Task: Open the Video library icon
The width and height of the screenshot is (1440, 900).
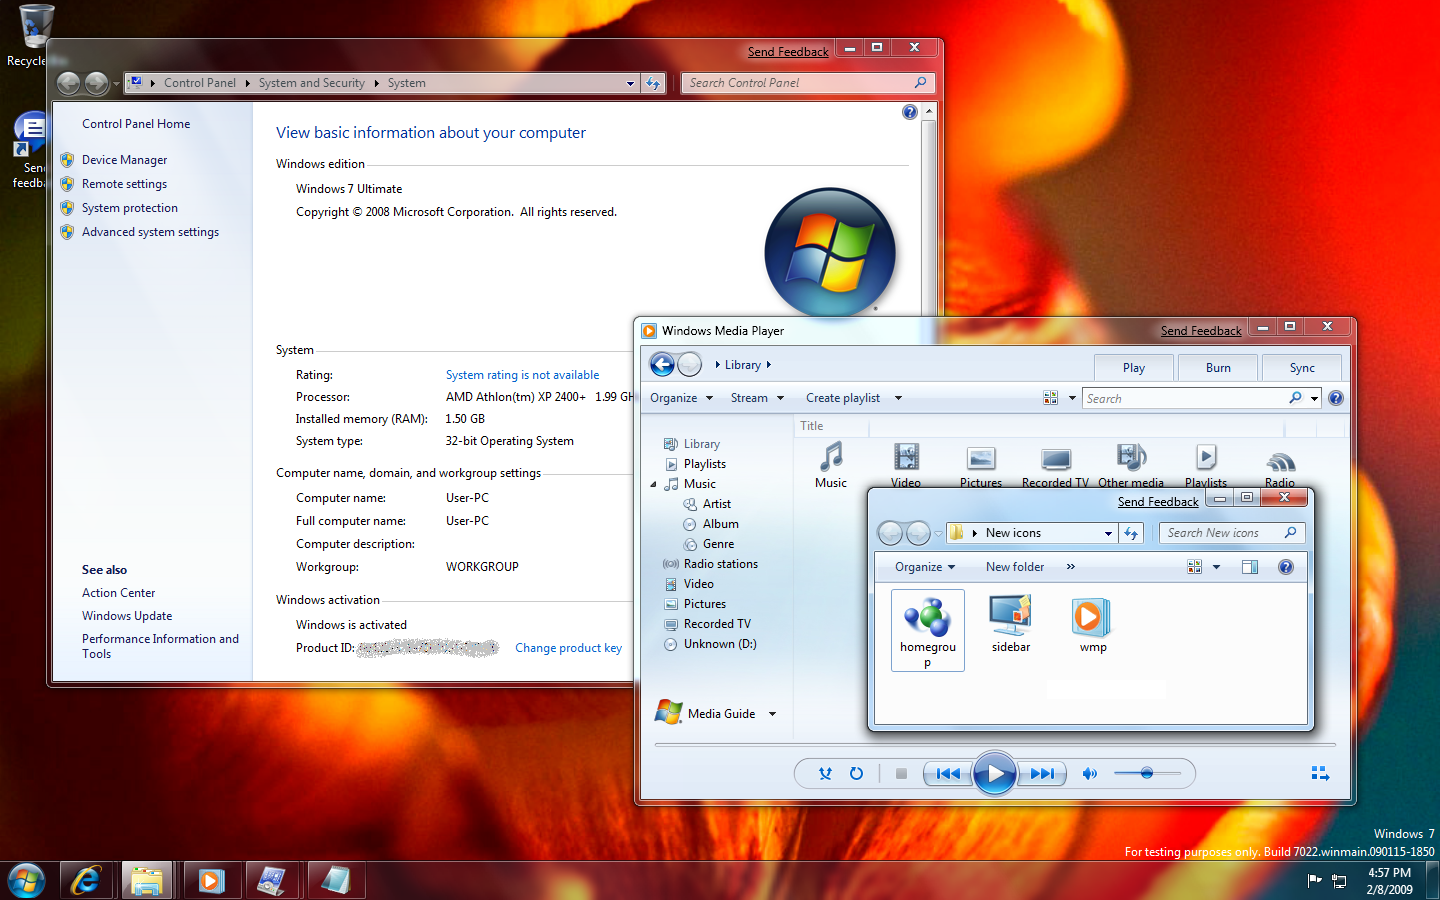Action: point(906,466)
